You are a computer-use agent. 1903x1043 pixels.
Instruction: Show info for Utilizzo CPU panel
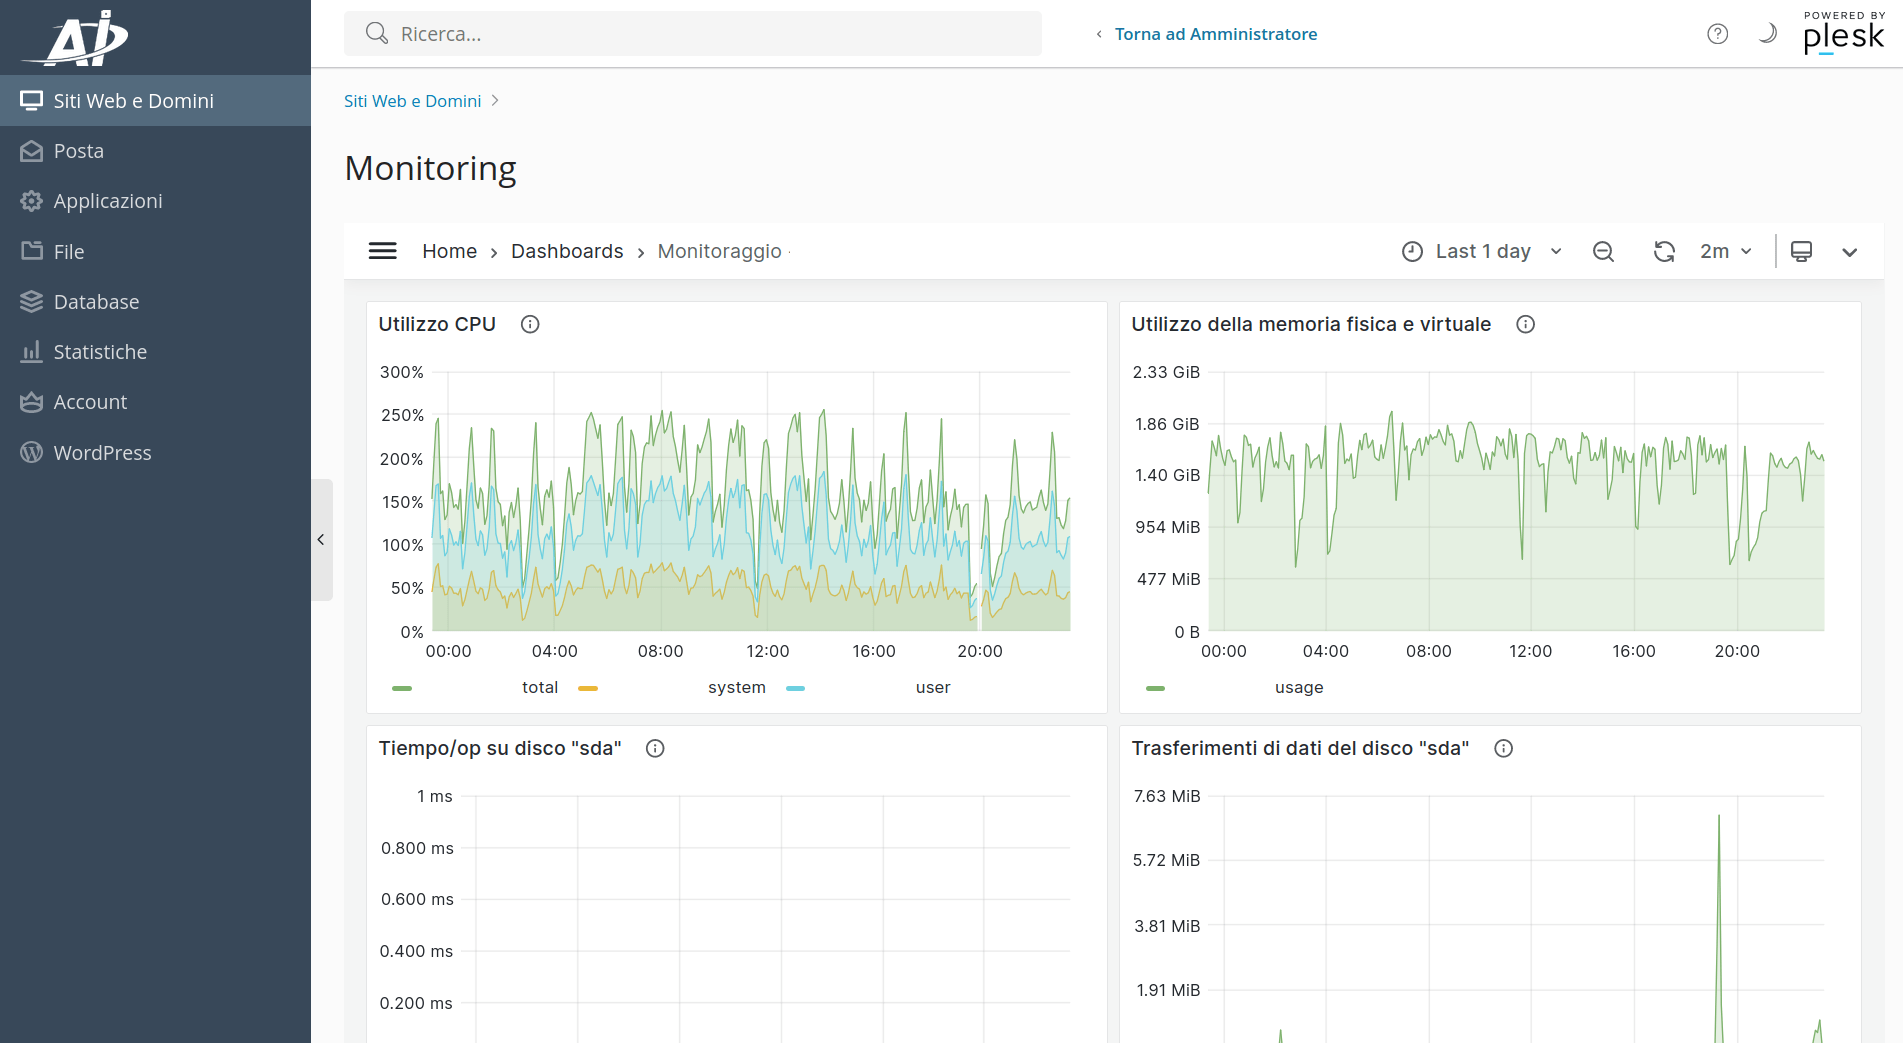point(530,324)
